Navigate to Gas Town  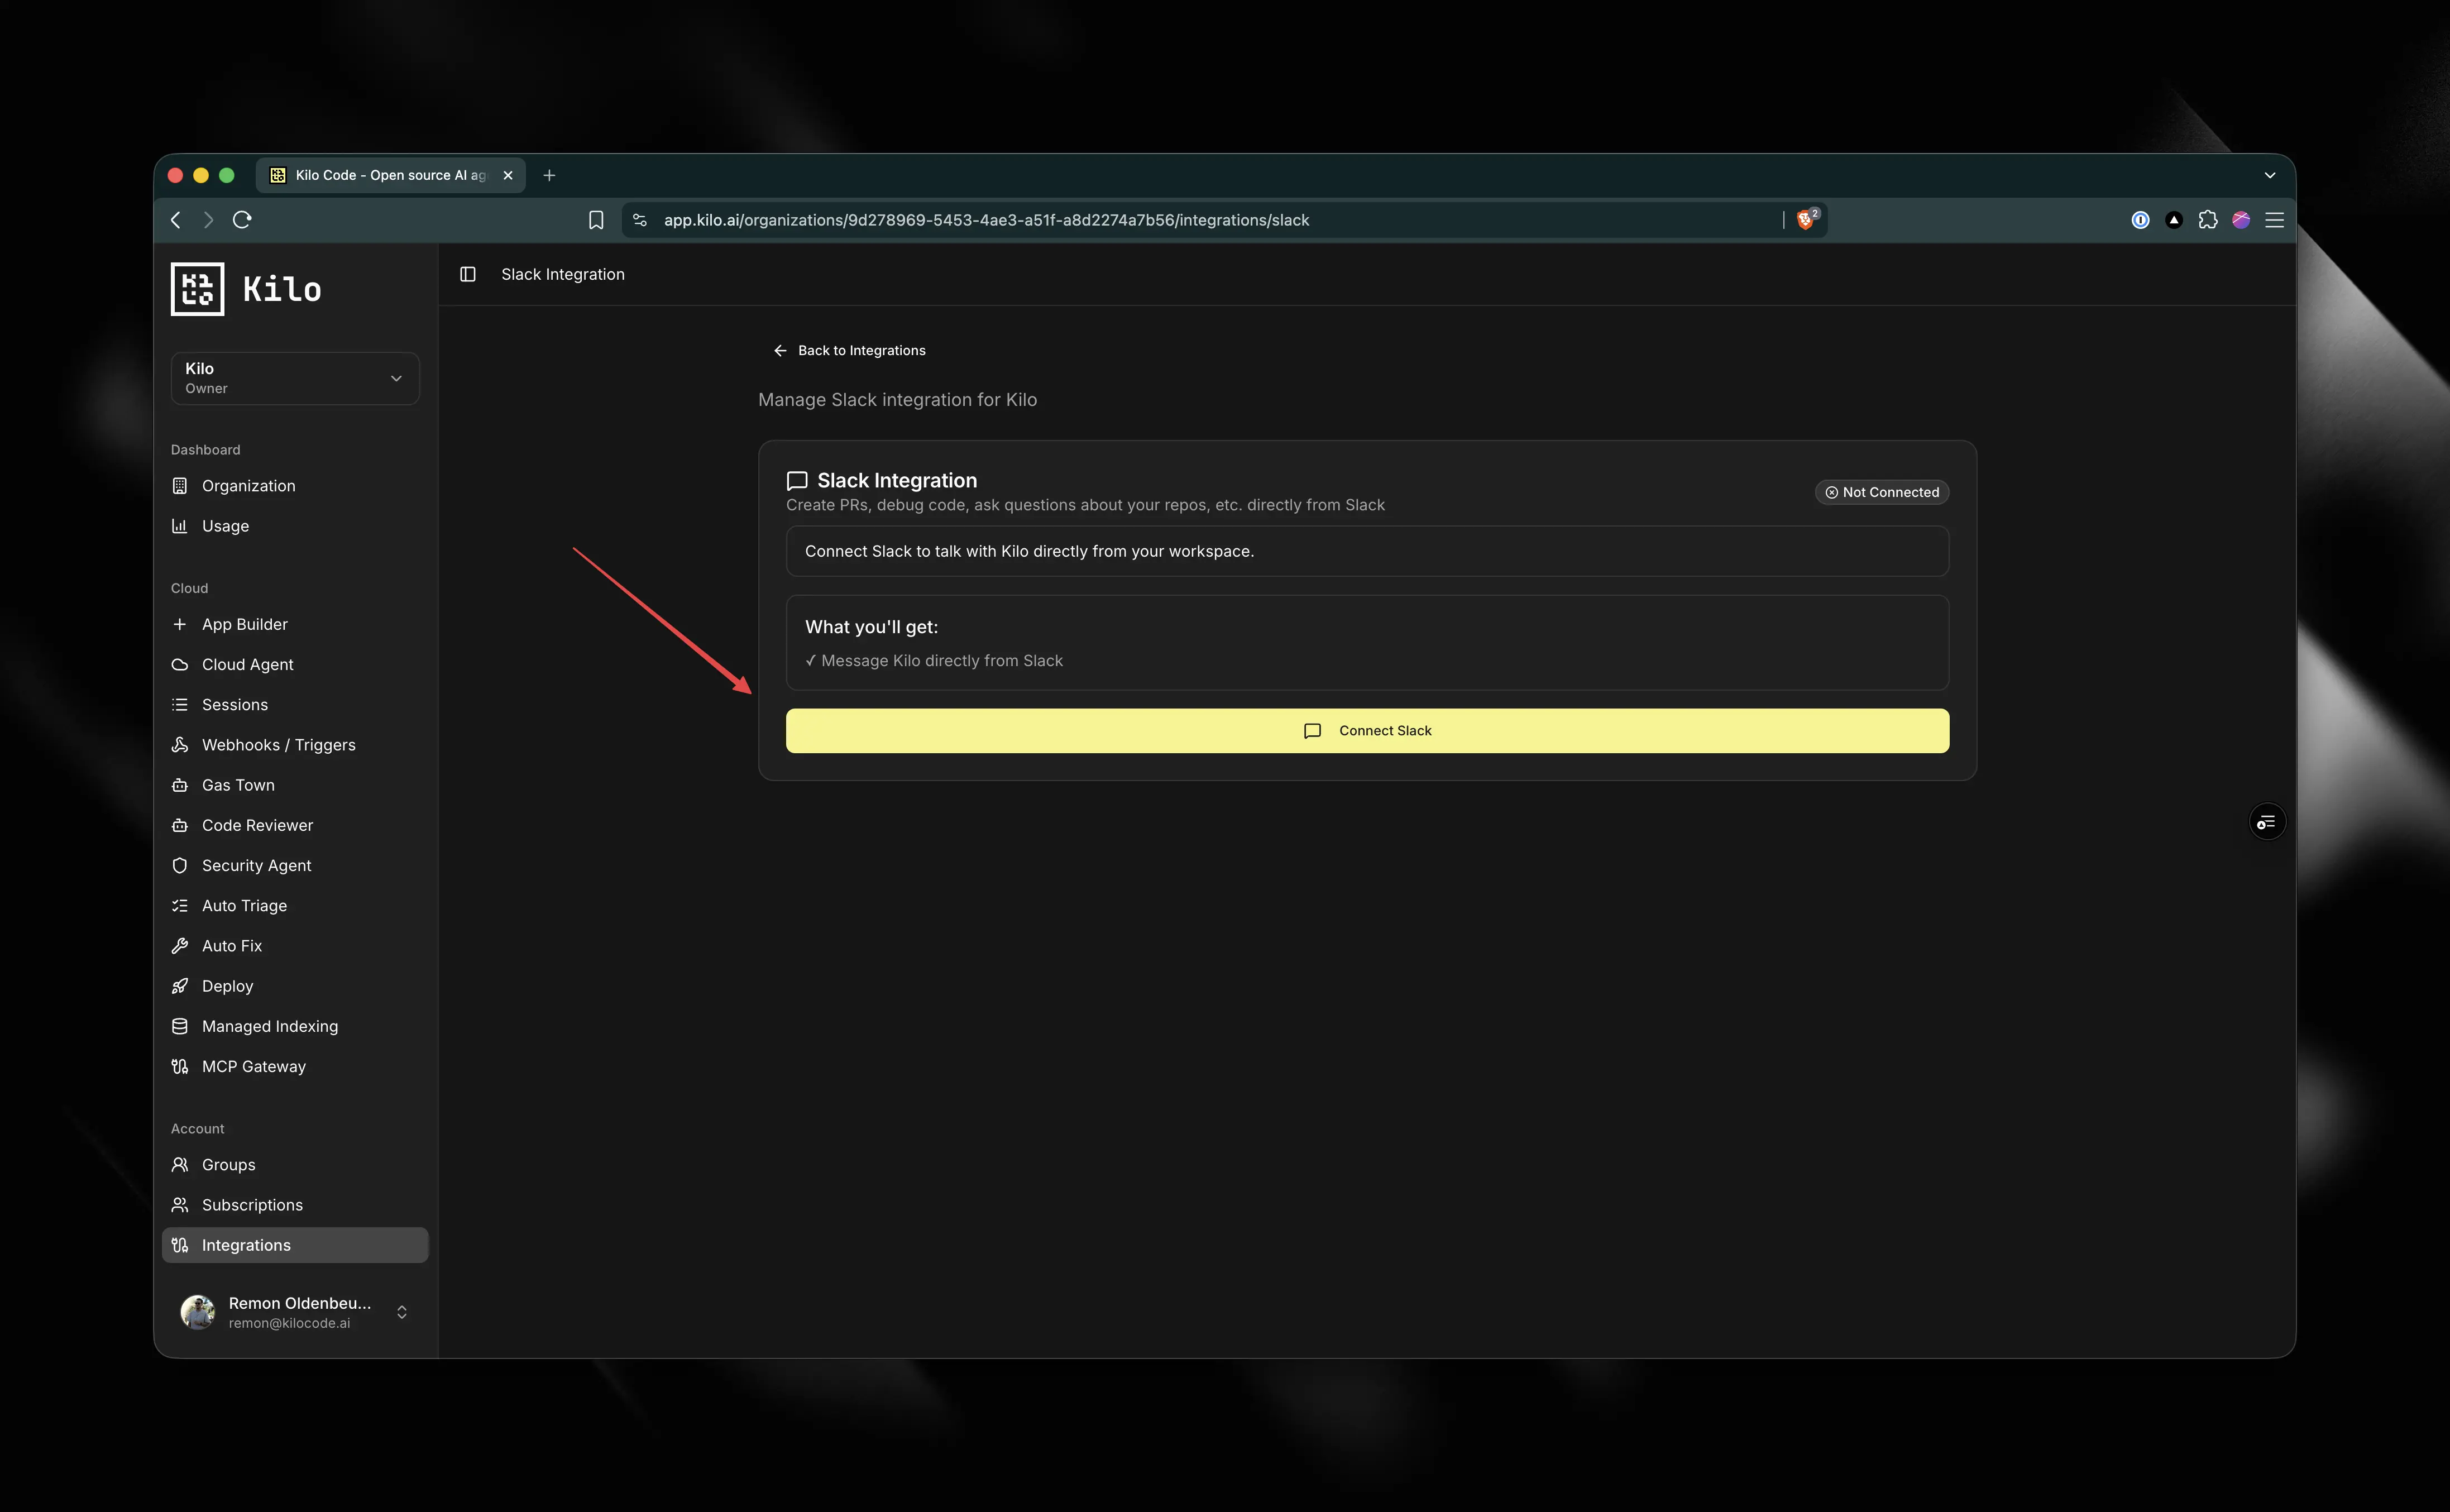coord(295,785)
